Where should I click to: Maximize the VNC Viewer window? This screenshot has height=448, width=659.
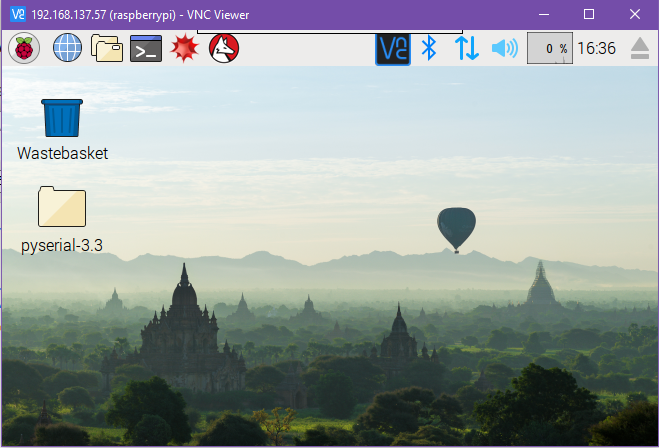(x=589, y=15)
